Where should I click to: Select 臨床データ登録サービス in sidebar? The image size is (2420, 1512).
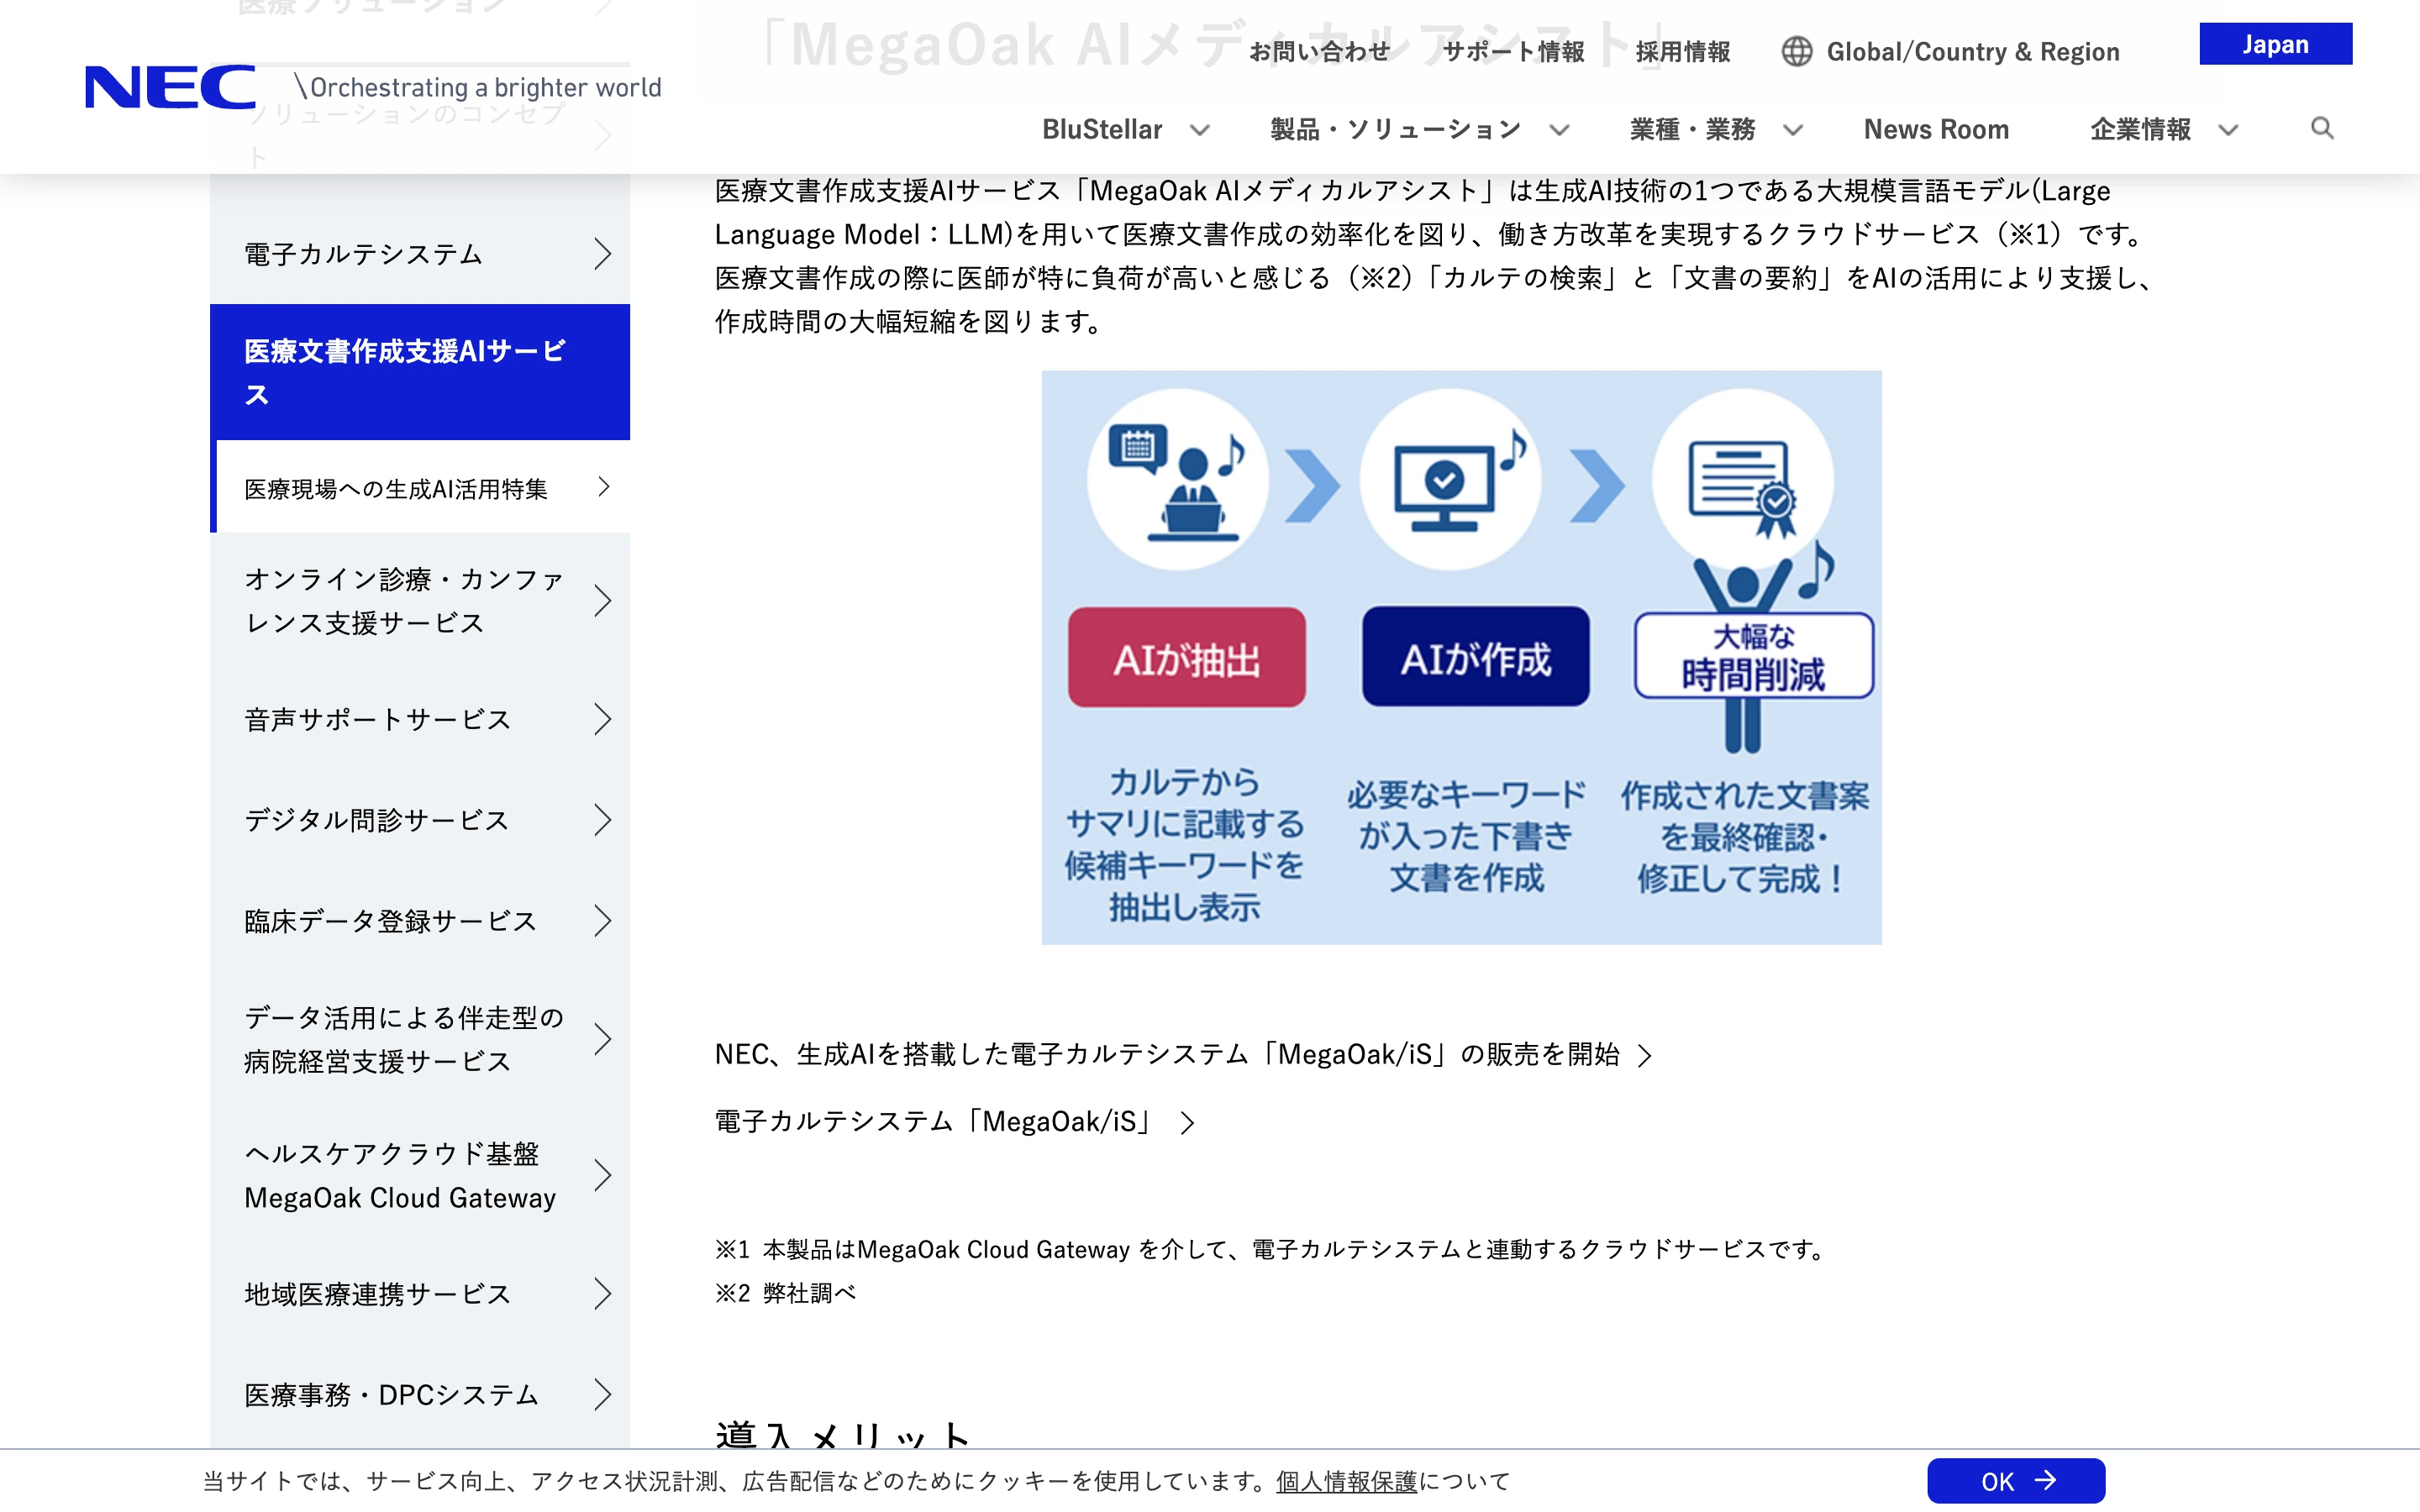pyautogui.click(x=420, y=921)
